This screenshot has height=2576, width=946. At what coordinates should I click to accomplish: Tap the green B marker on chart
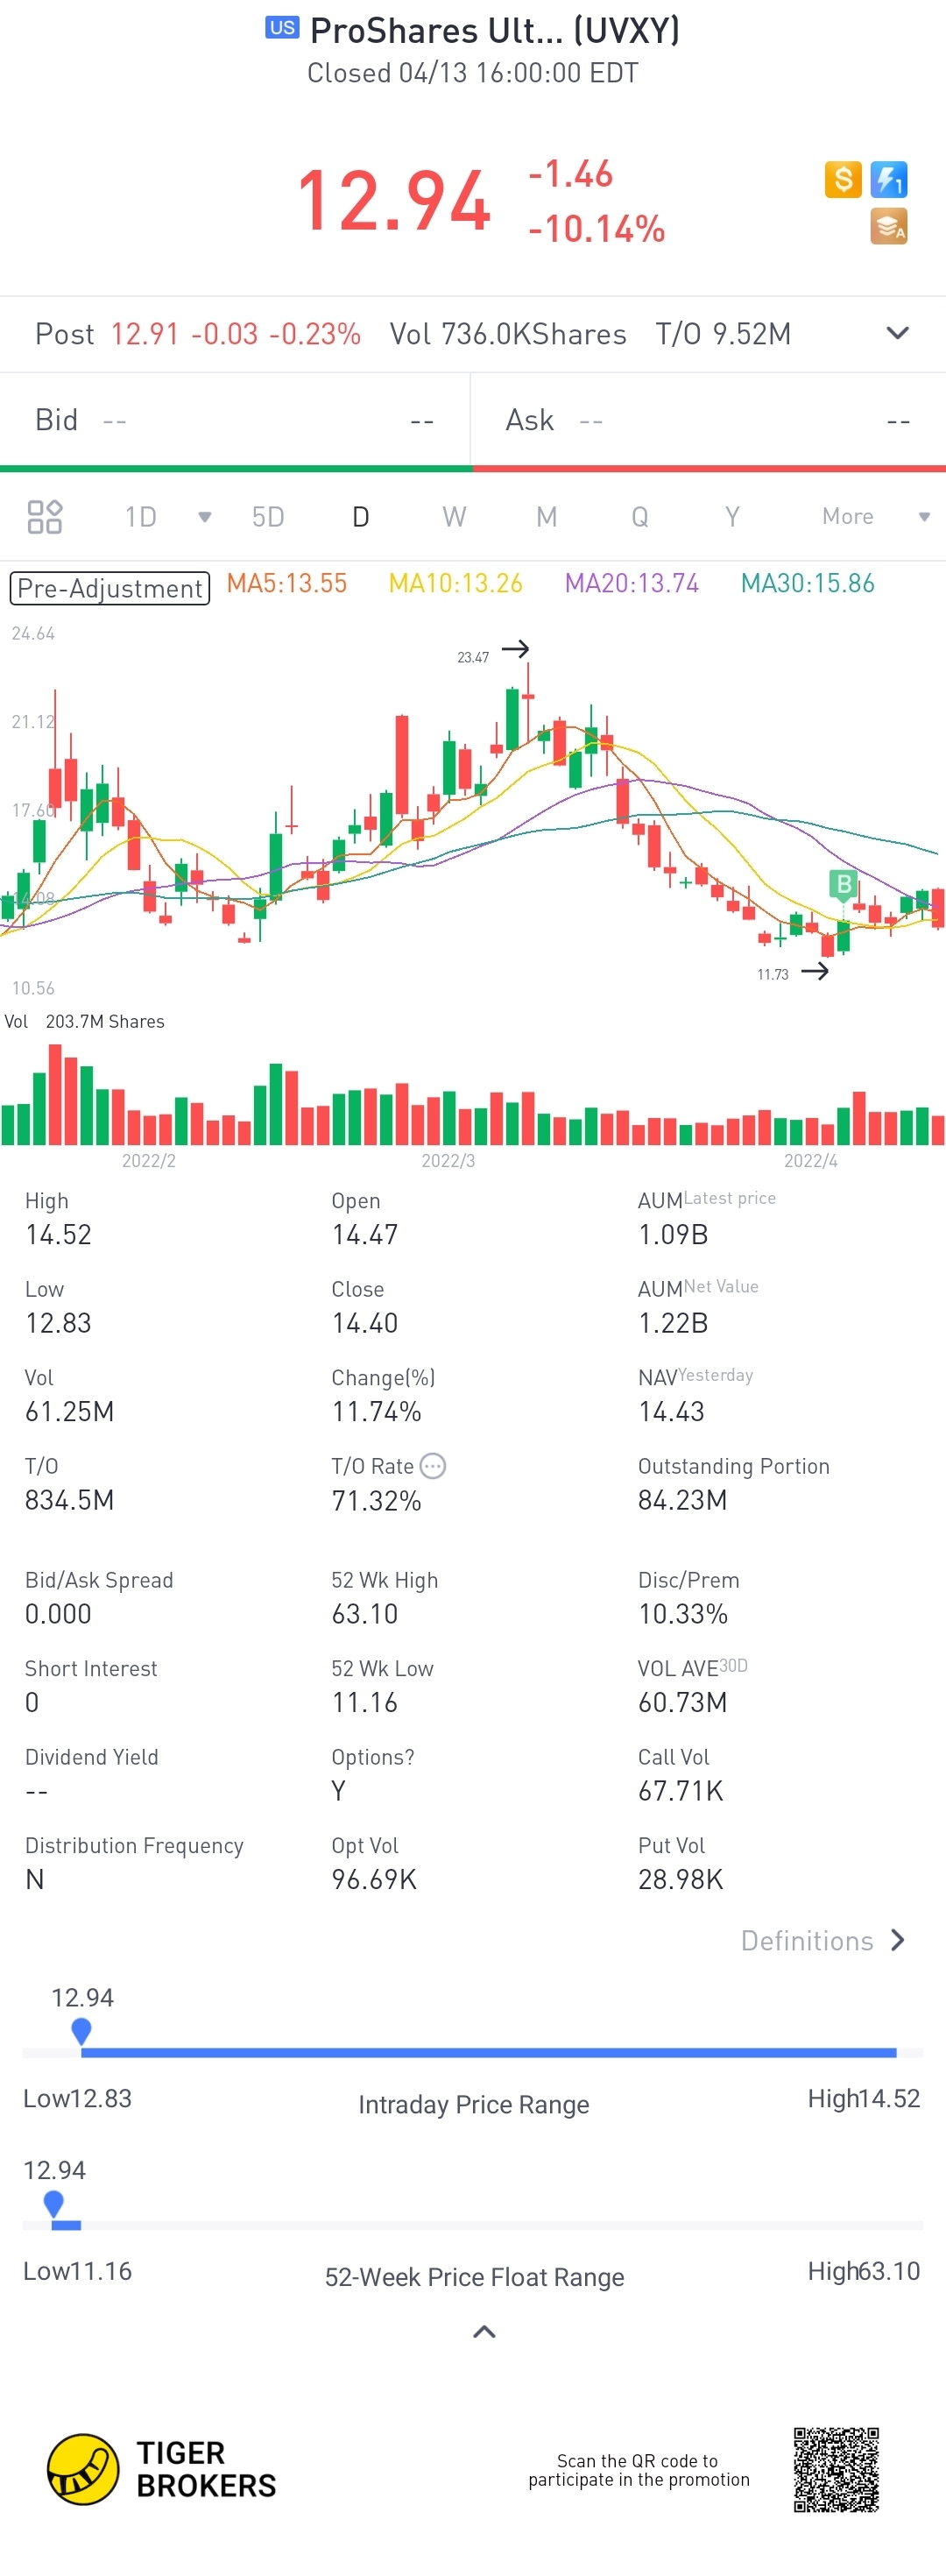click(x=843, y=884)
